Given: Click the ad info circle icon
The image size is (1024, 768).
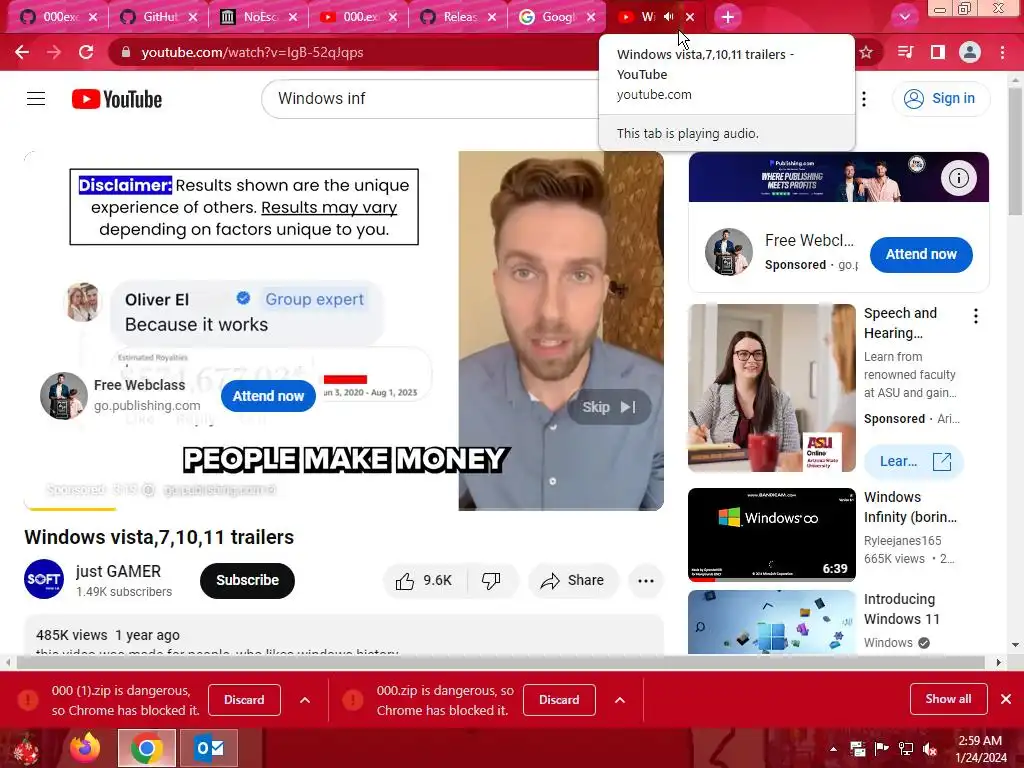Looking at the screenshot, I should (x=958, y=178).
